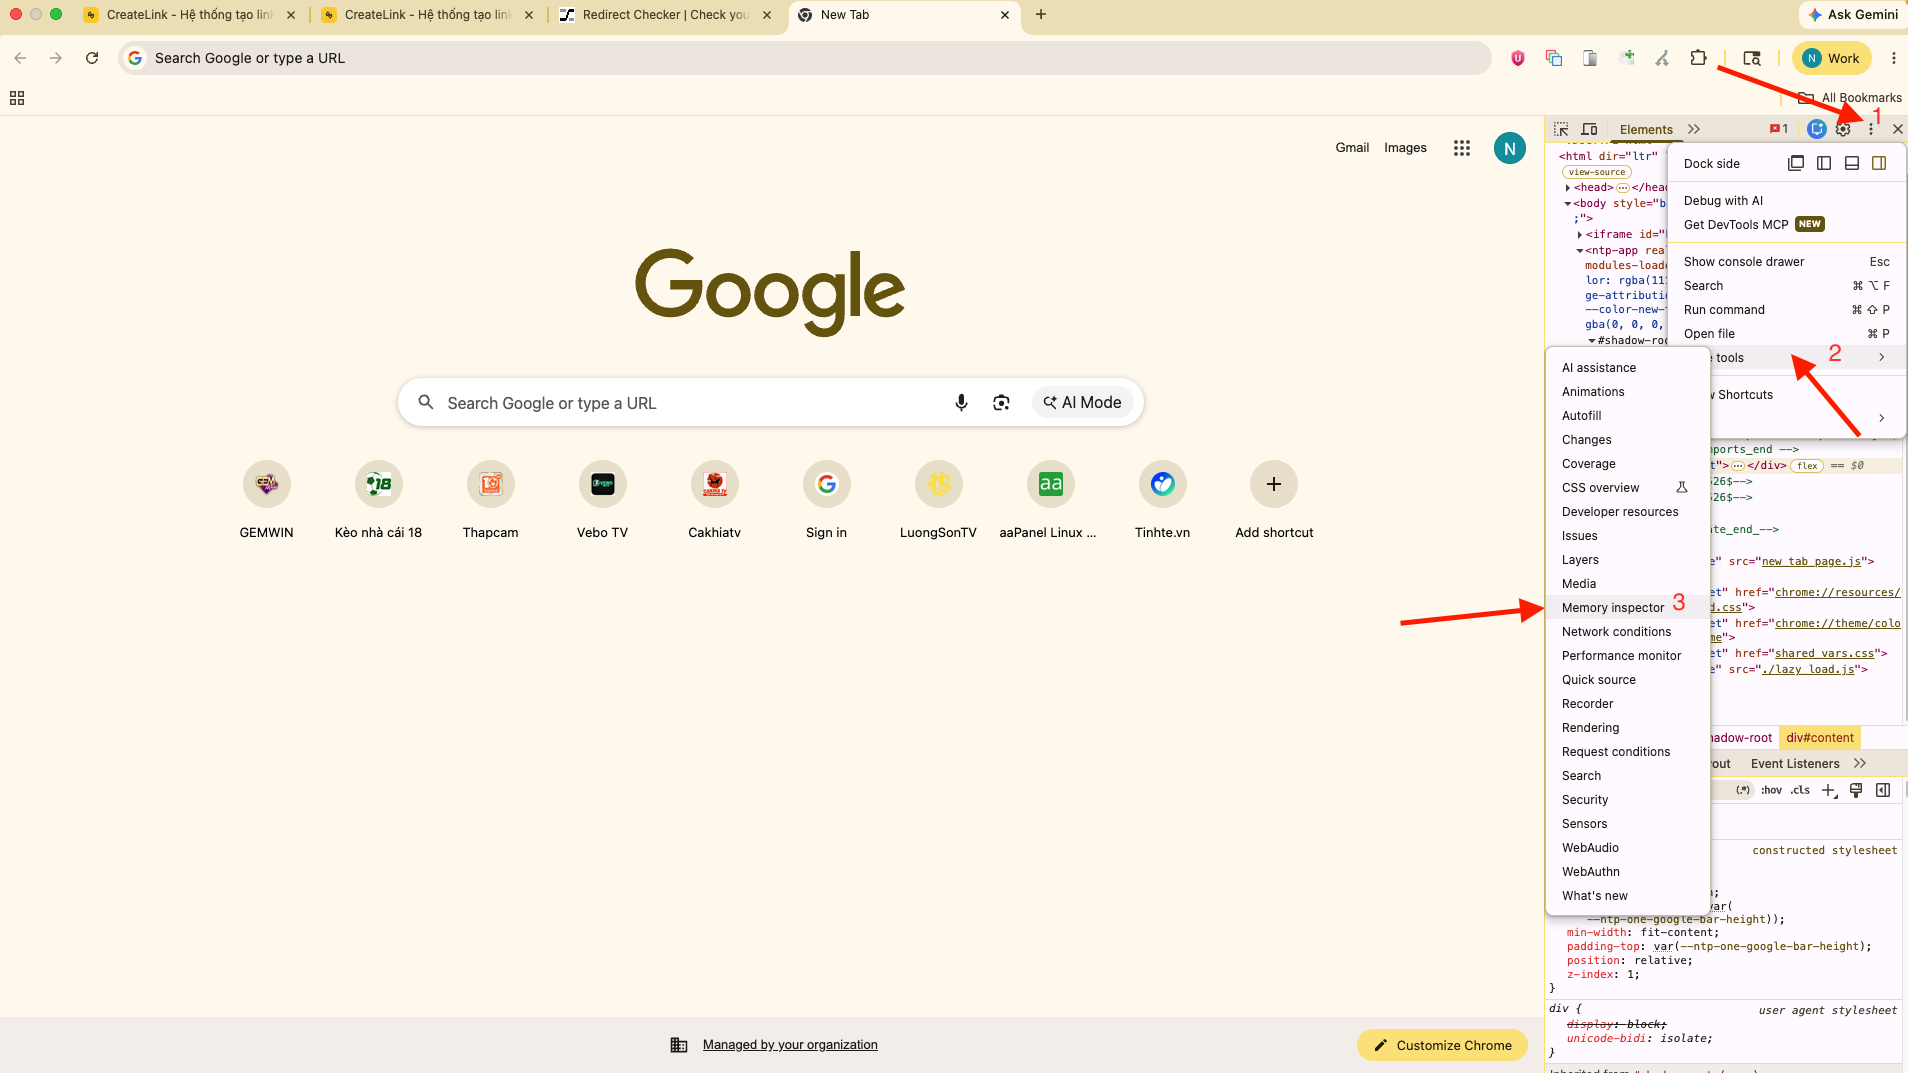The image size is (1908, 1073).
Task: Click the Add shortcut plus tile
Action: pyautogui.click(x=1274, y=500)
